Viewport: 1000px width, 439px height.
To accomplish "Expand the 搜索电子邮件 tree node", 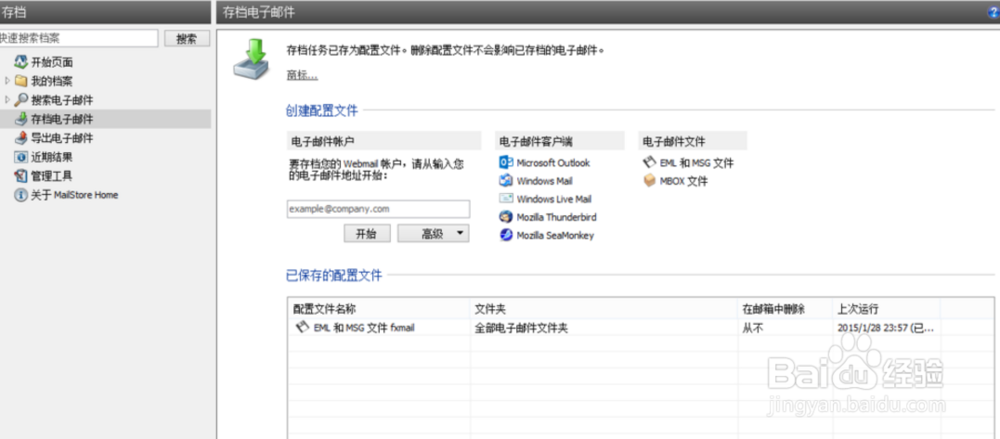I will [7, 100].
